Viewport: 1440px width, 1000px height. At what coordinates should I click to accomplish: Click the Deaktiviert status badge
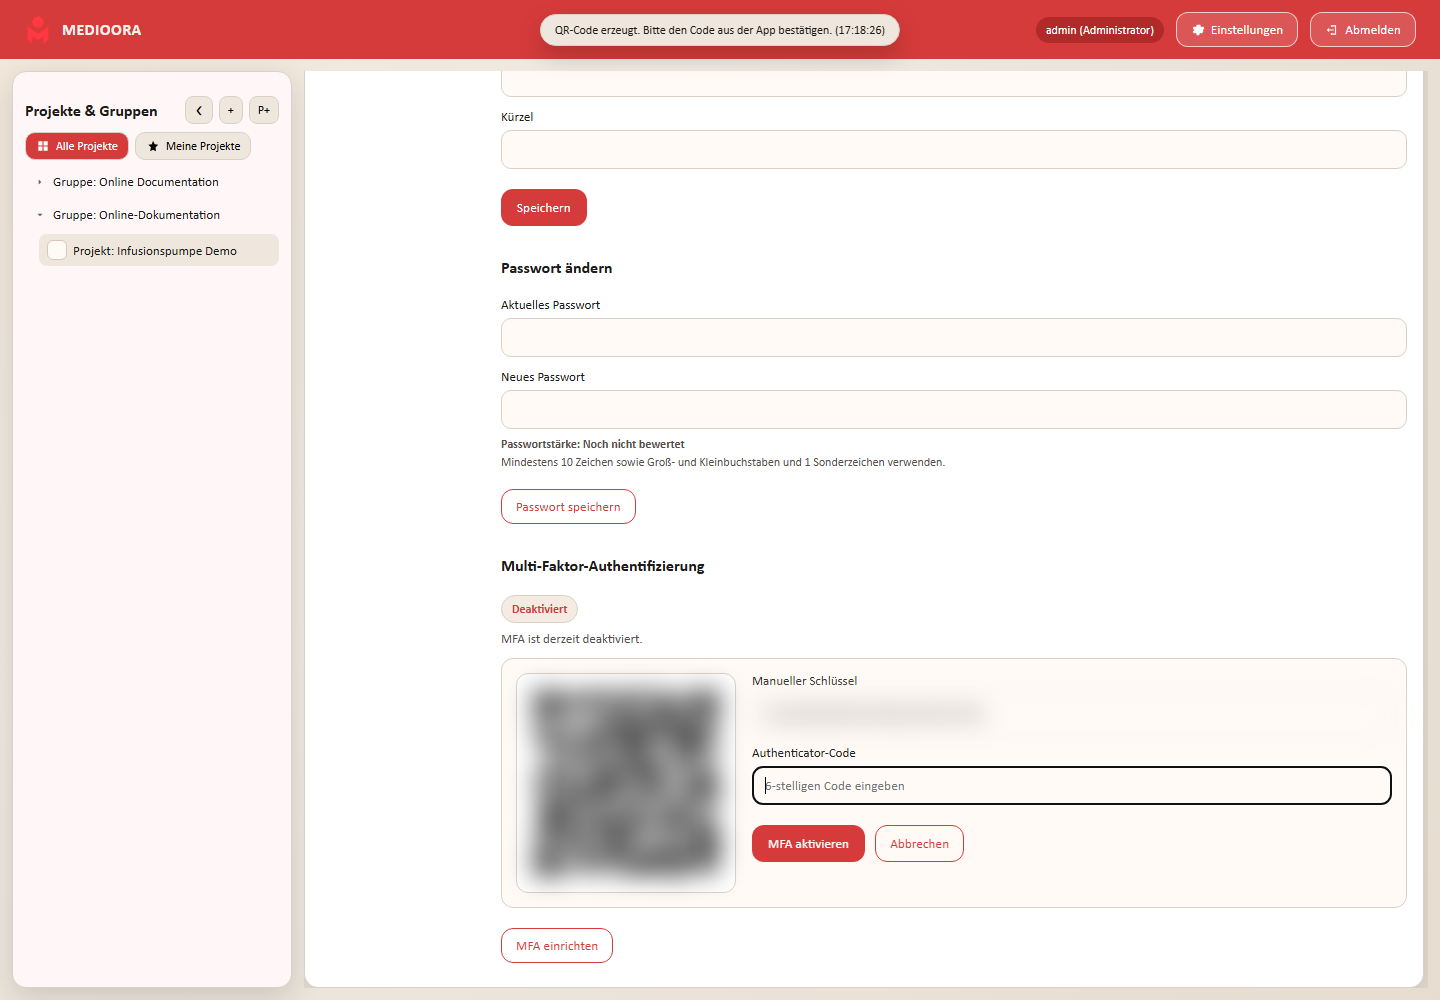tap(539, 609)
